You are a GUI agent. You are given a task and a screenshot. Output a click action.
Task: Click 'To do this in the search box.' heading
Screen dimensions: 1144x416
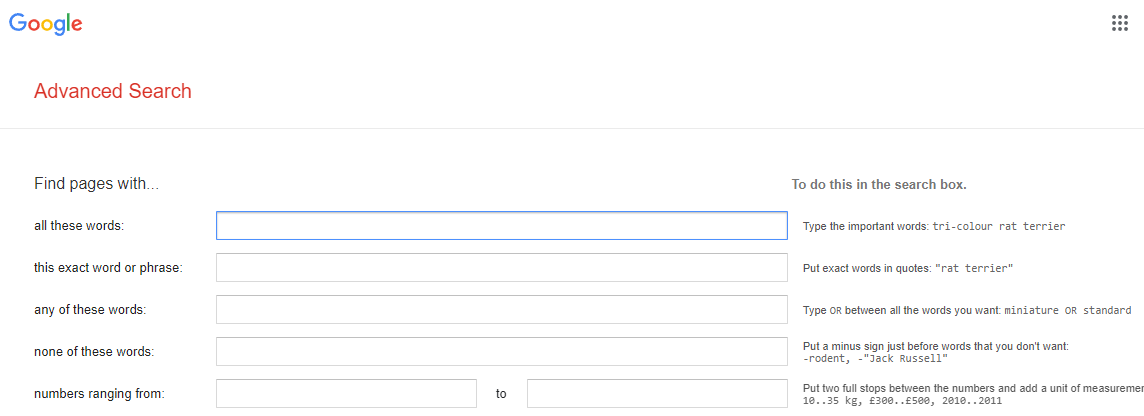point(879,185)
